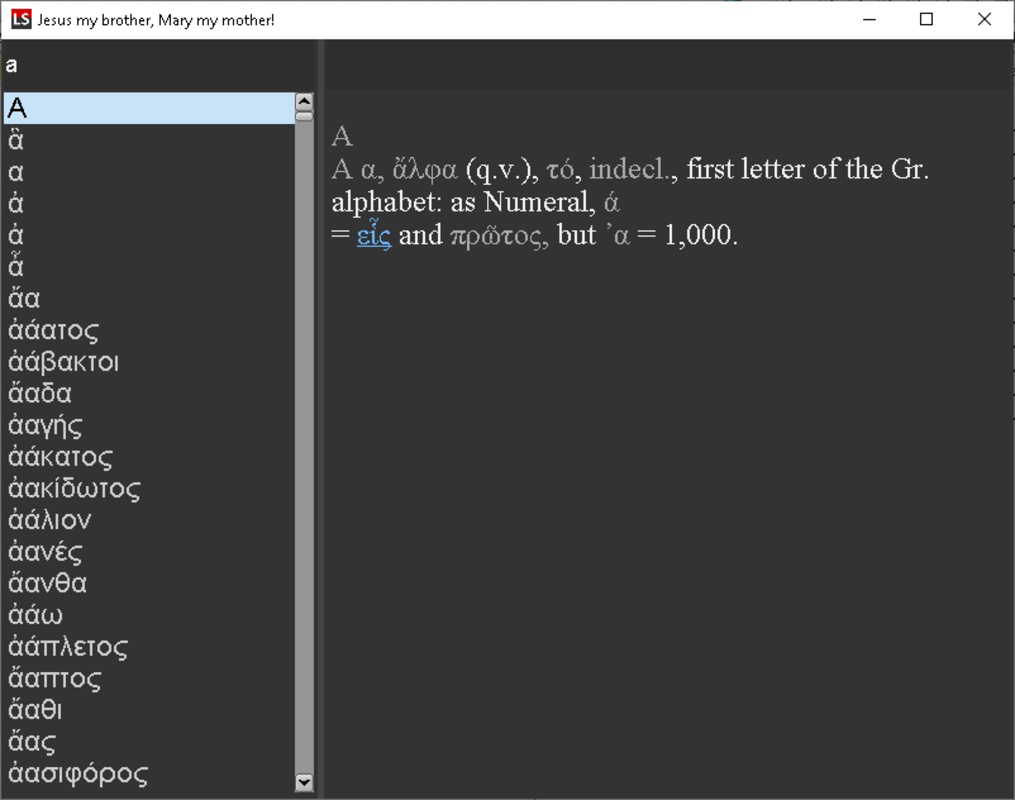This screenshot has height=800, width=1015.
Task: Open the ἀαγής entry
Action: click(149, 425)
